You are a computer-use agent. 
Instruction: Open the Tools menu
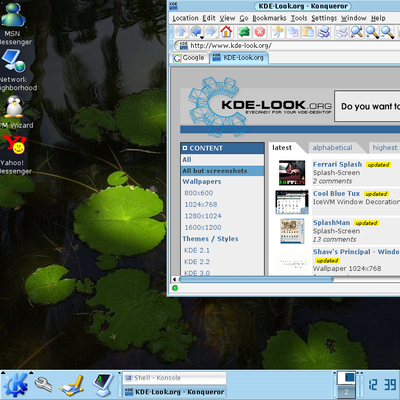299,18
